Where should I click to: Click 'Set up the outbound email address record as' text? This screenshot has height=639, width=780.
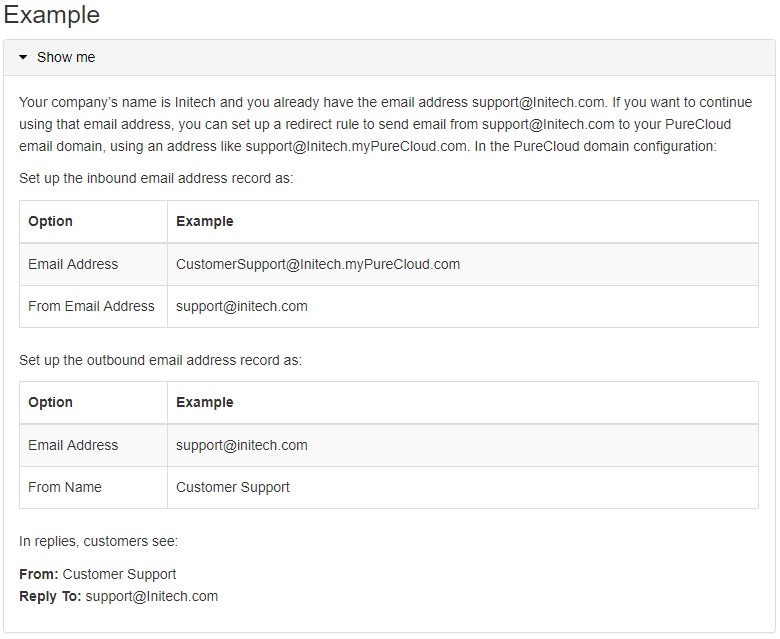click(160, 361)
